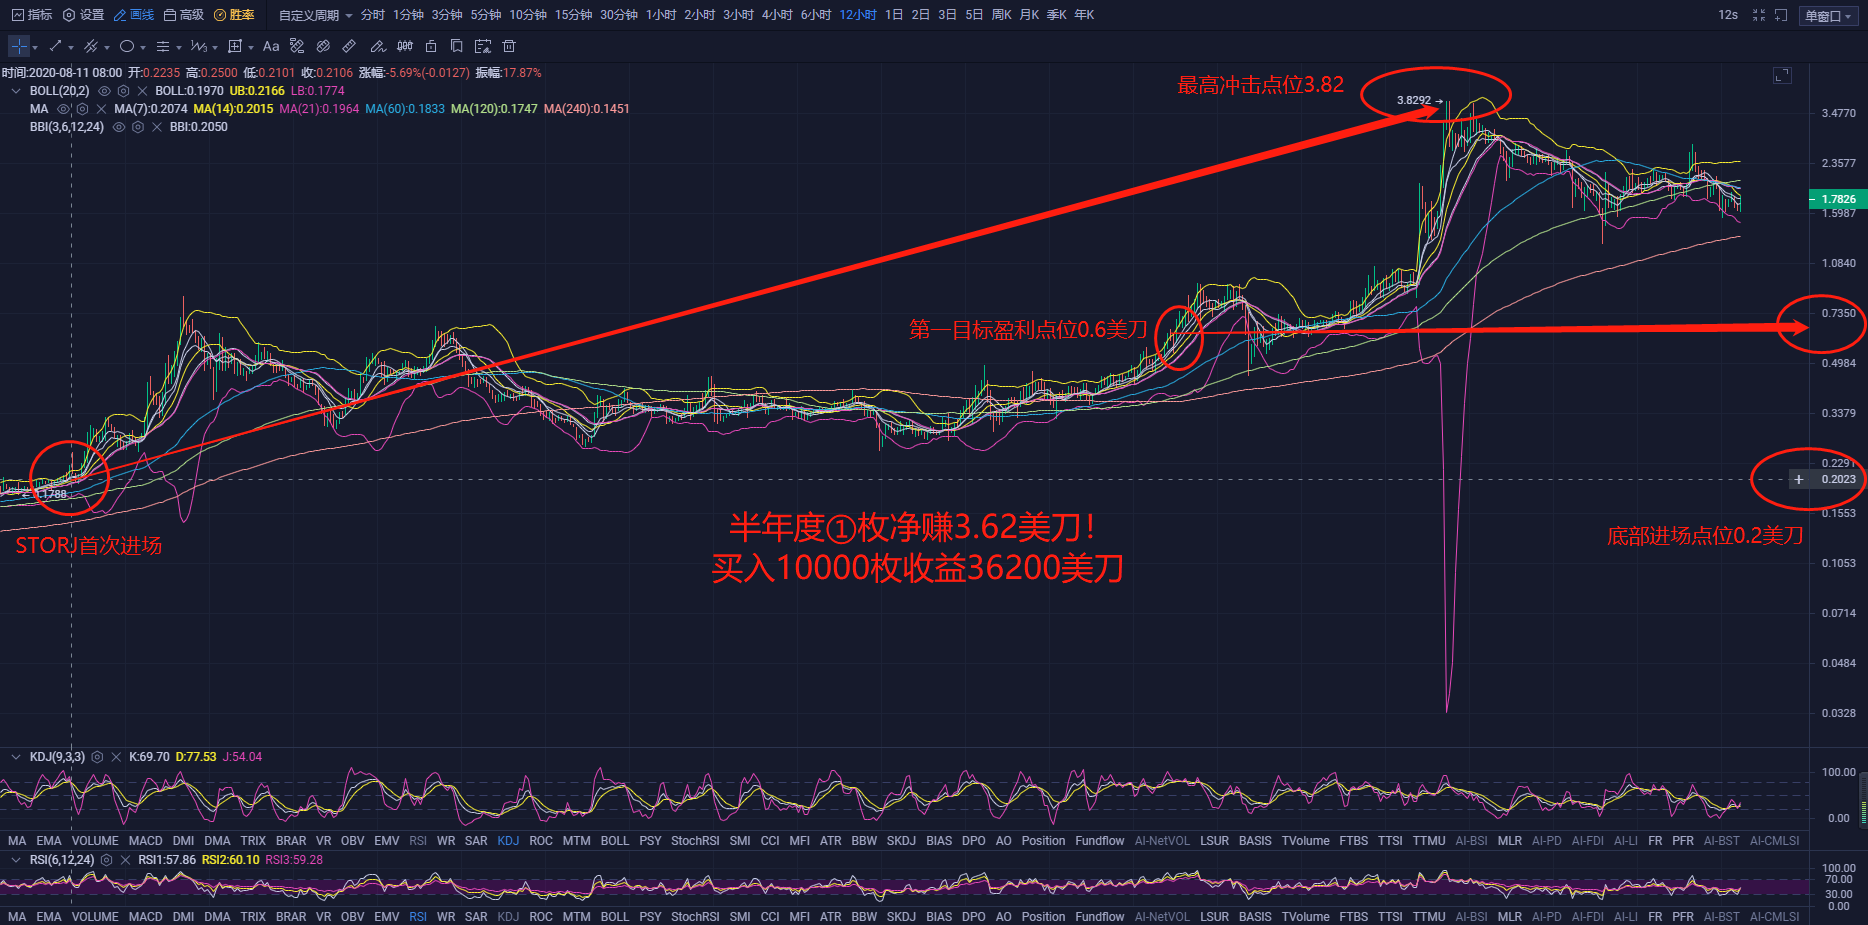Image resolution: width=1868 pixels, height=925 pixels.
Task: Expand wave tool dropdown arrow
Action: click(x=215, y=47)
